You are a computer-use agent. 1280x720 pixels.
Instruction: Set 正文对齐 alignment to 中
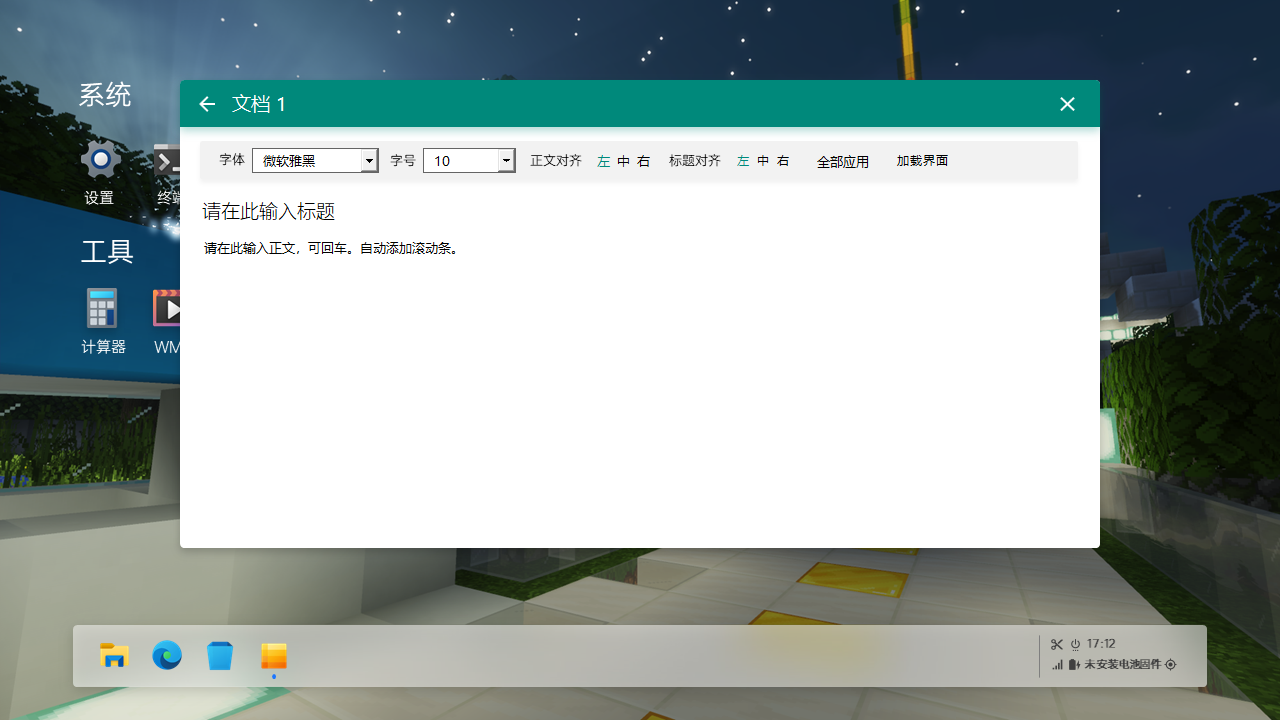(624, 161)
